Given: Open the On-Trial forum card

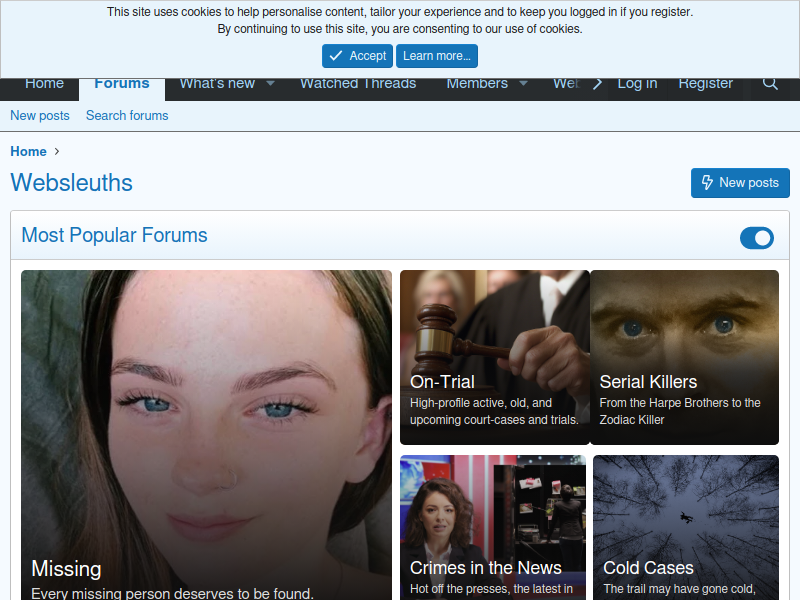Looking at the screenshot, I should 495,358.
